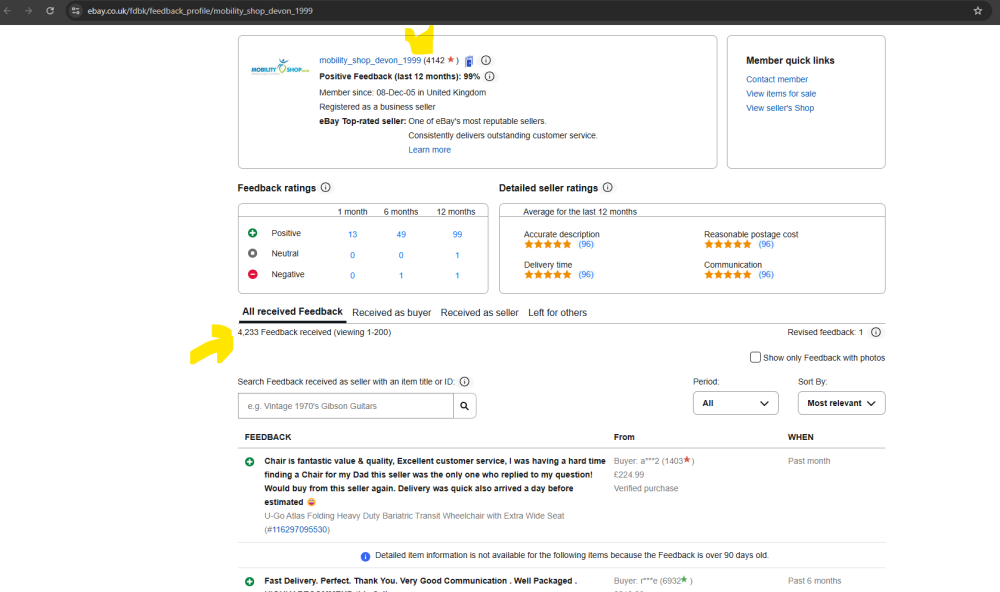This screenshot has height=592, width=1000.
Task: Show info about Feedback ratings
Action: point(326,188)
